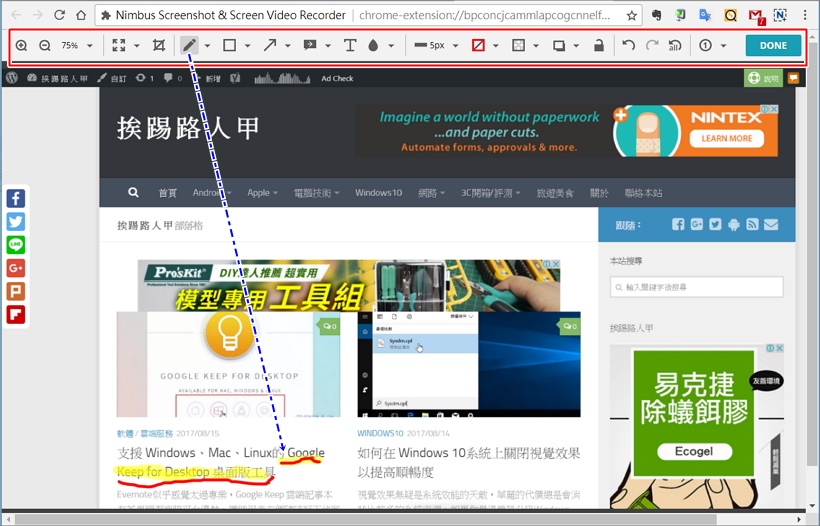Click the redo arrow

click(652, 45)
